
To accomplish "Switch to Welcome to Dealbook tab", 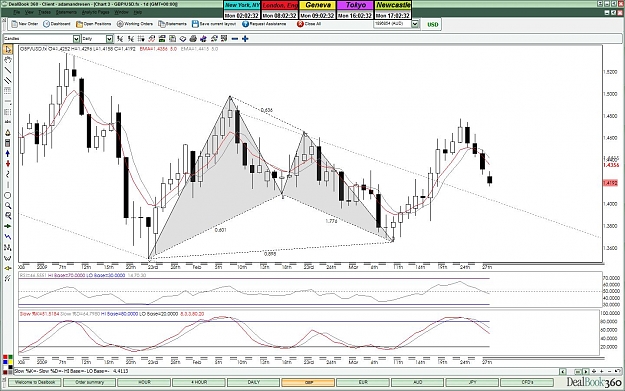I will (x=35, y=382).
